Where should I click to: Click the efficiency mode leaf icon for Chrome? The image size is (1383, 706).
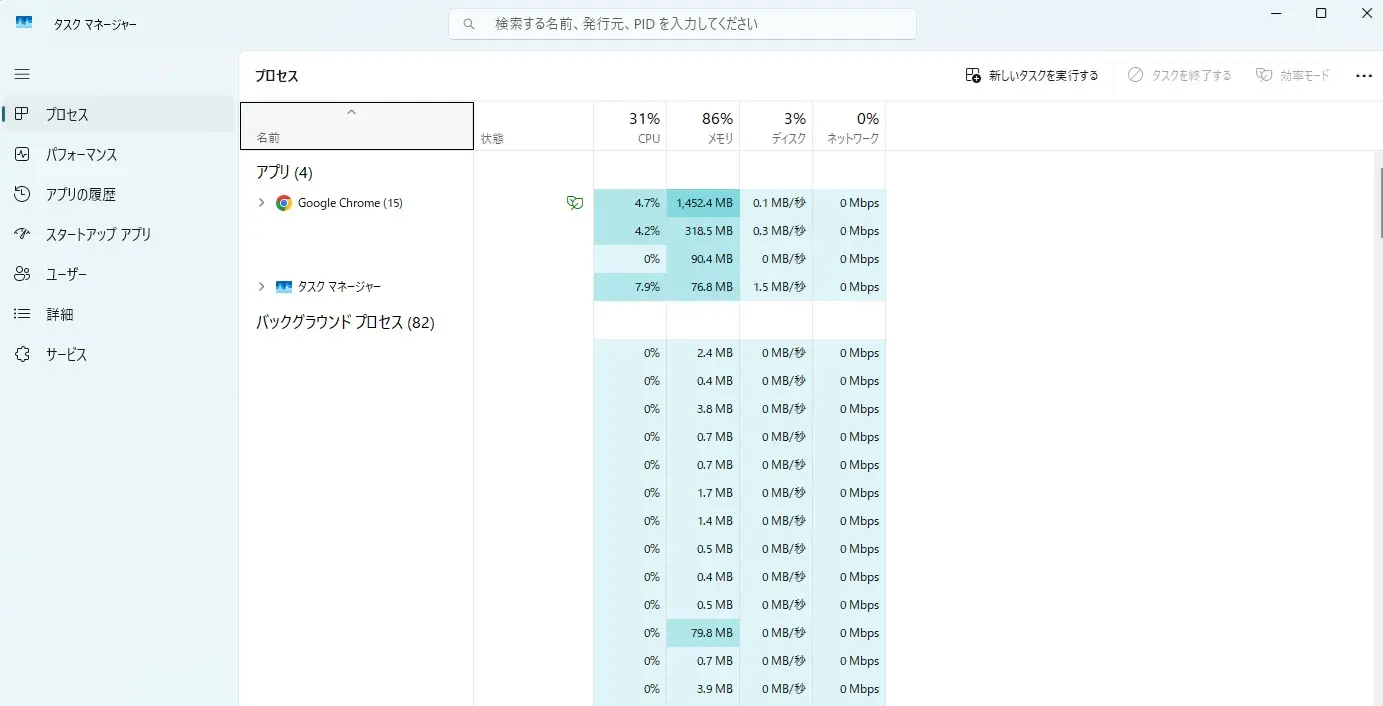tap(574, 203)
